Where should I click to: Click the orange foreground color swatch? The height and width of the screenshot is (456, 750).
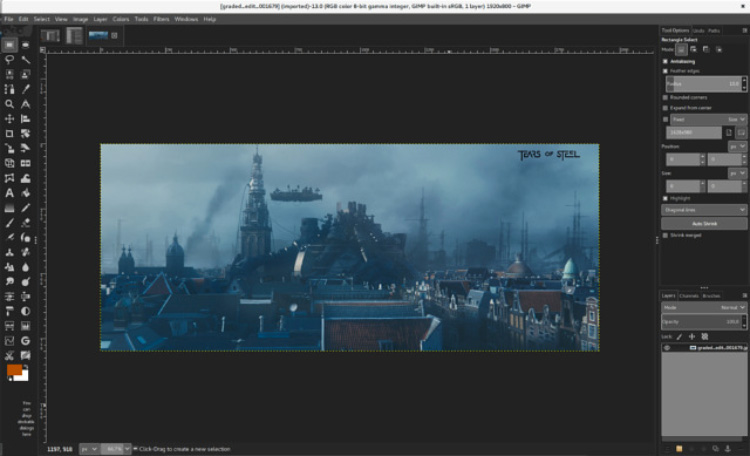(x=14, y=370)
